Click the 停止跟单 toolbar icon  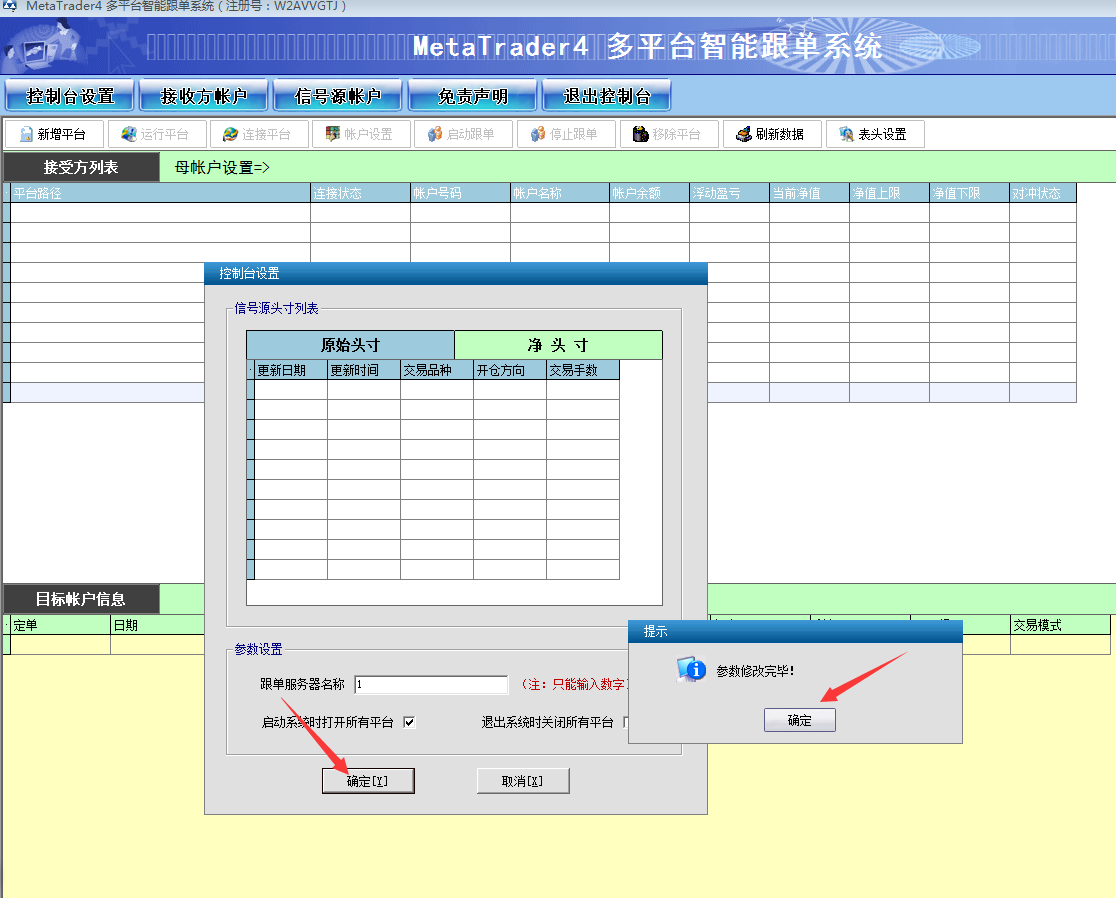pyautogui.click(x=538, y=134)
